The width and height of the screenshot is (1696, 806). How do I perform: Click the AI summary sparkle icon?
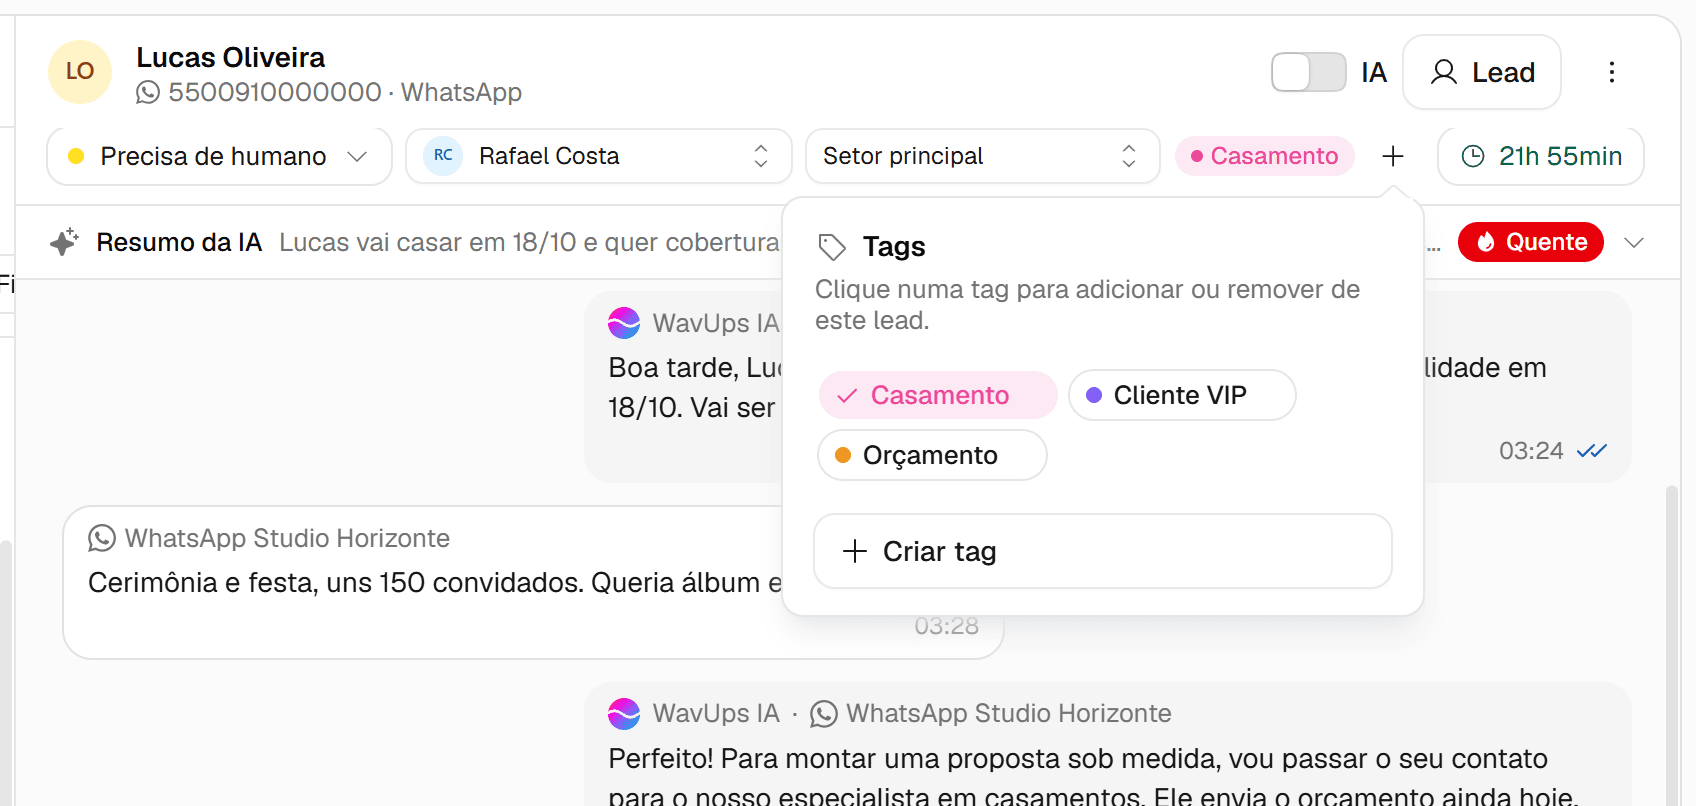(x=64, y=242)
